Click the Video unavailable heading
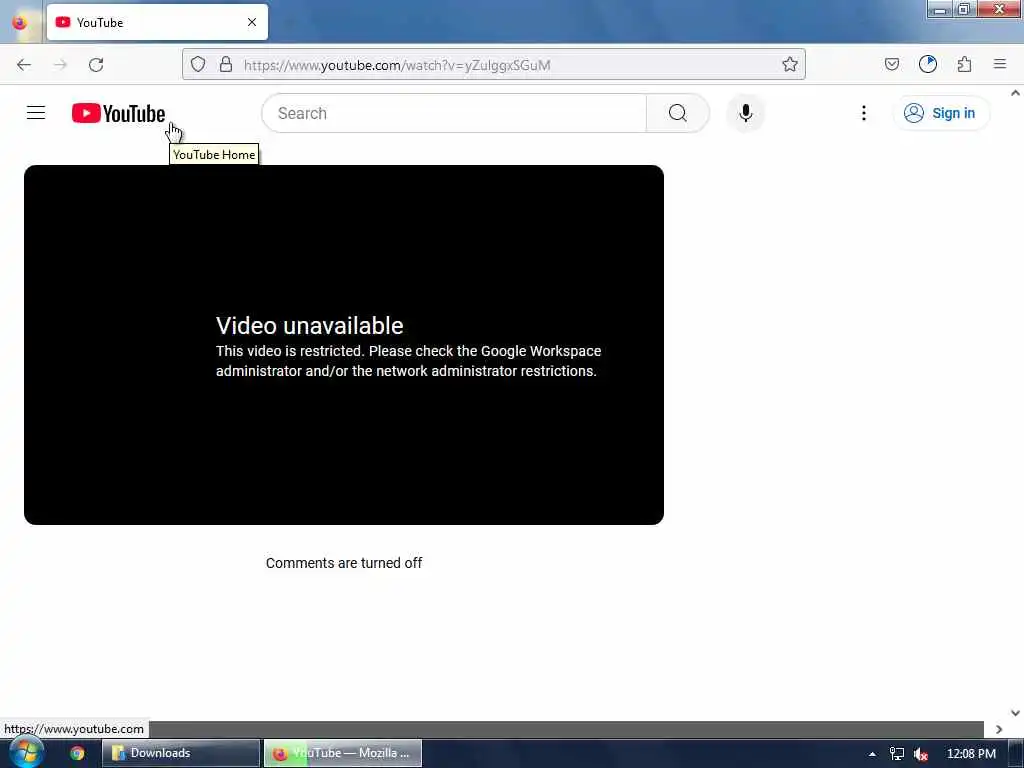1024x768 pixels. coord(310,325)
